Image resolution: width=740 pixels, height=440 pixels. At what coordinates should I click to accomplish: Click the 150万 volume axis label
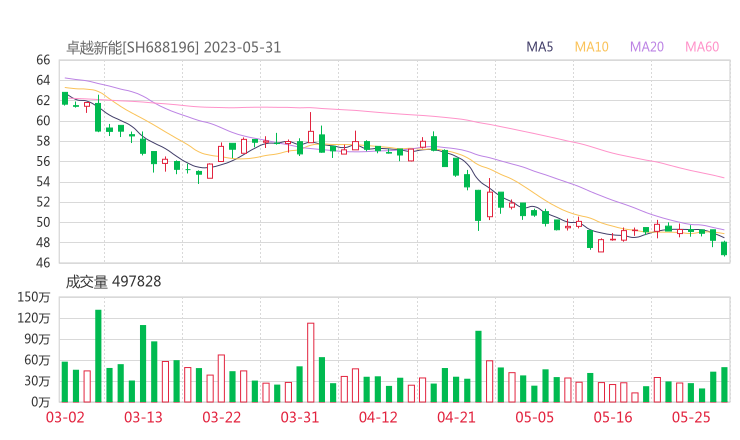pyautogui.click(x=34, y=297)
